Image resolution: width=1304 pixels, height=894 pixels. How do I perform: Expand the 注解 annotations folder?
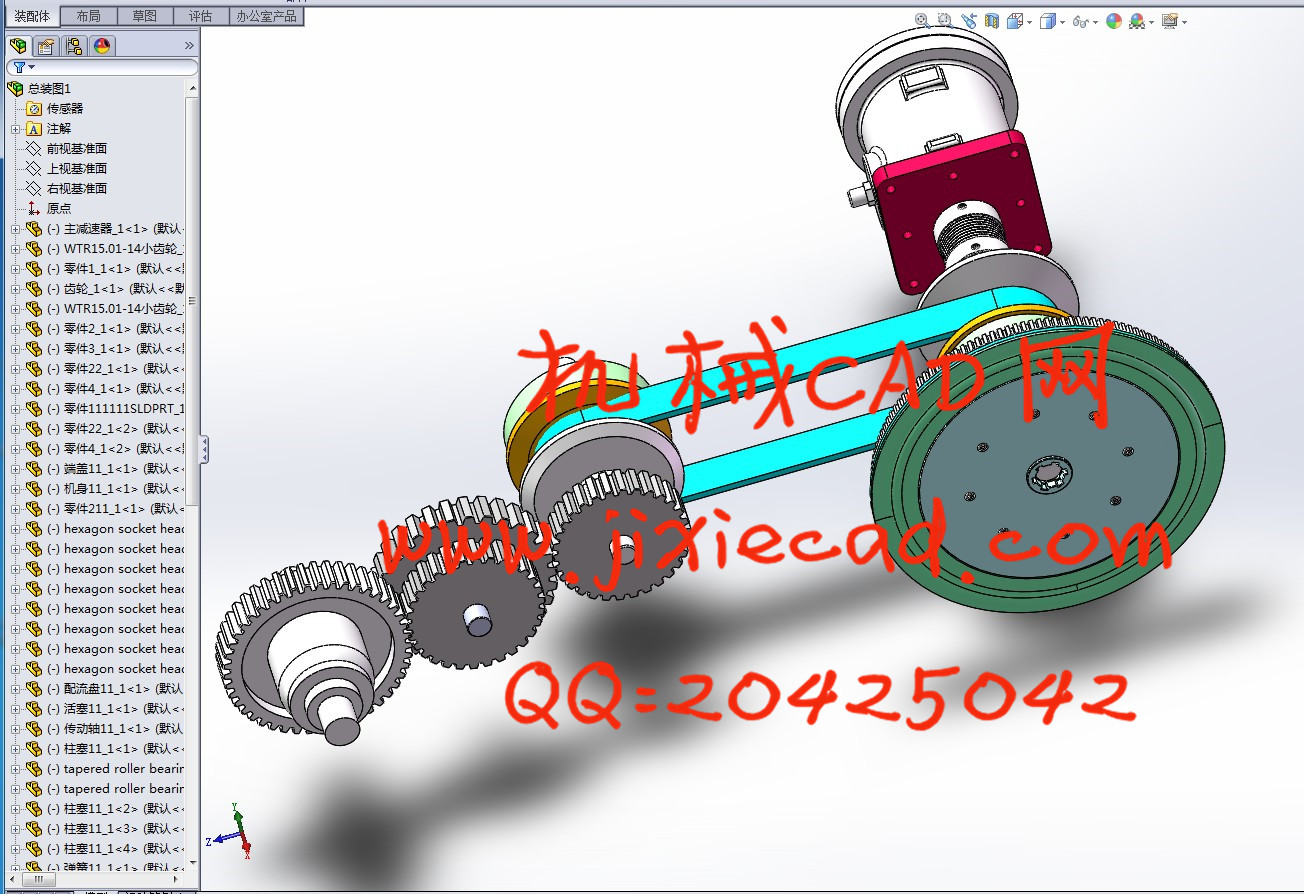[x=15, y=129]
